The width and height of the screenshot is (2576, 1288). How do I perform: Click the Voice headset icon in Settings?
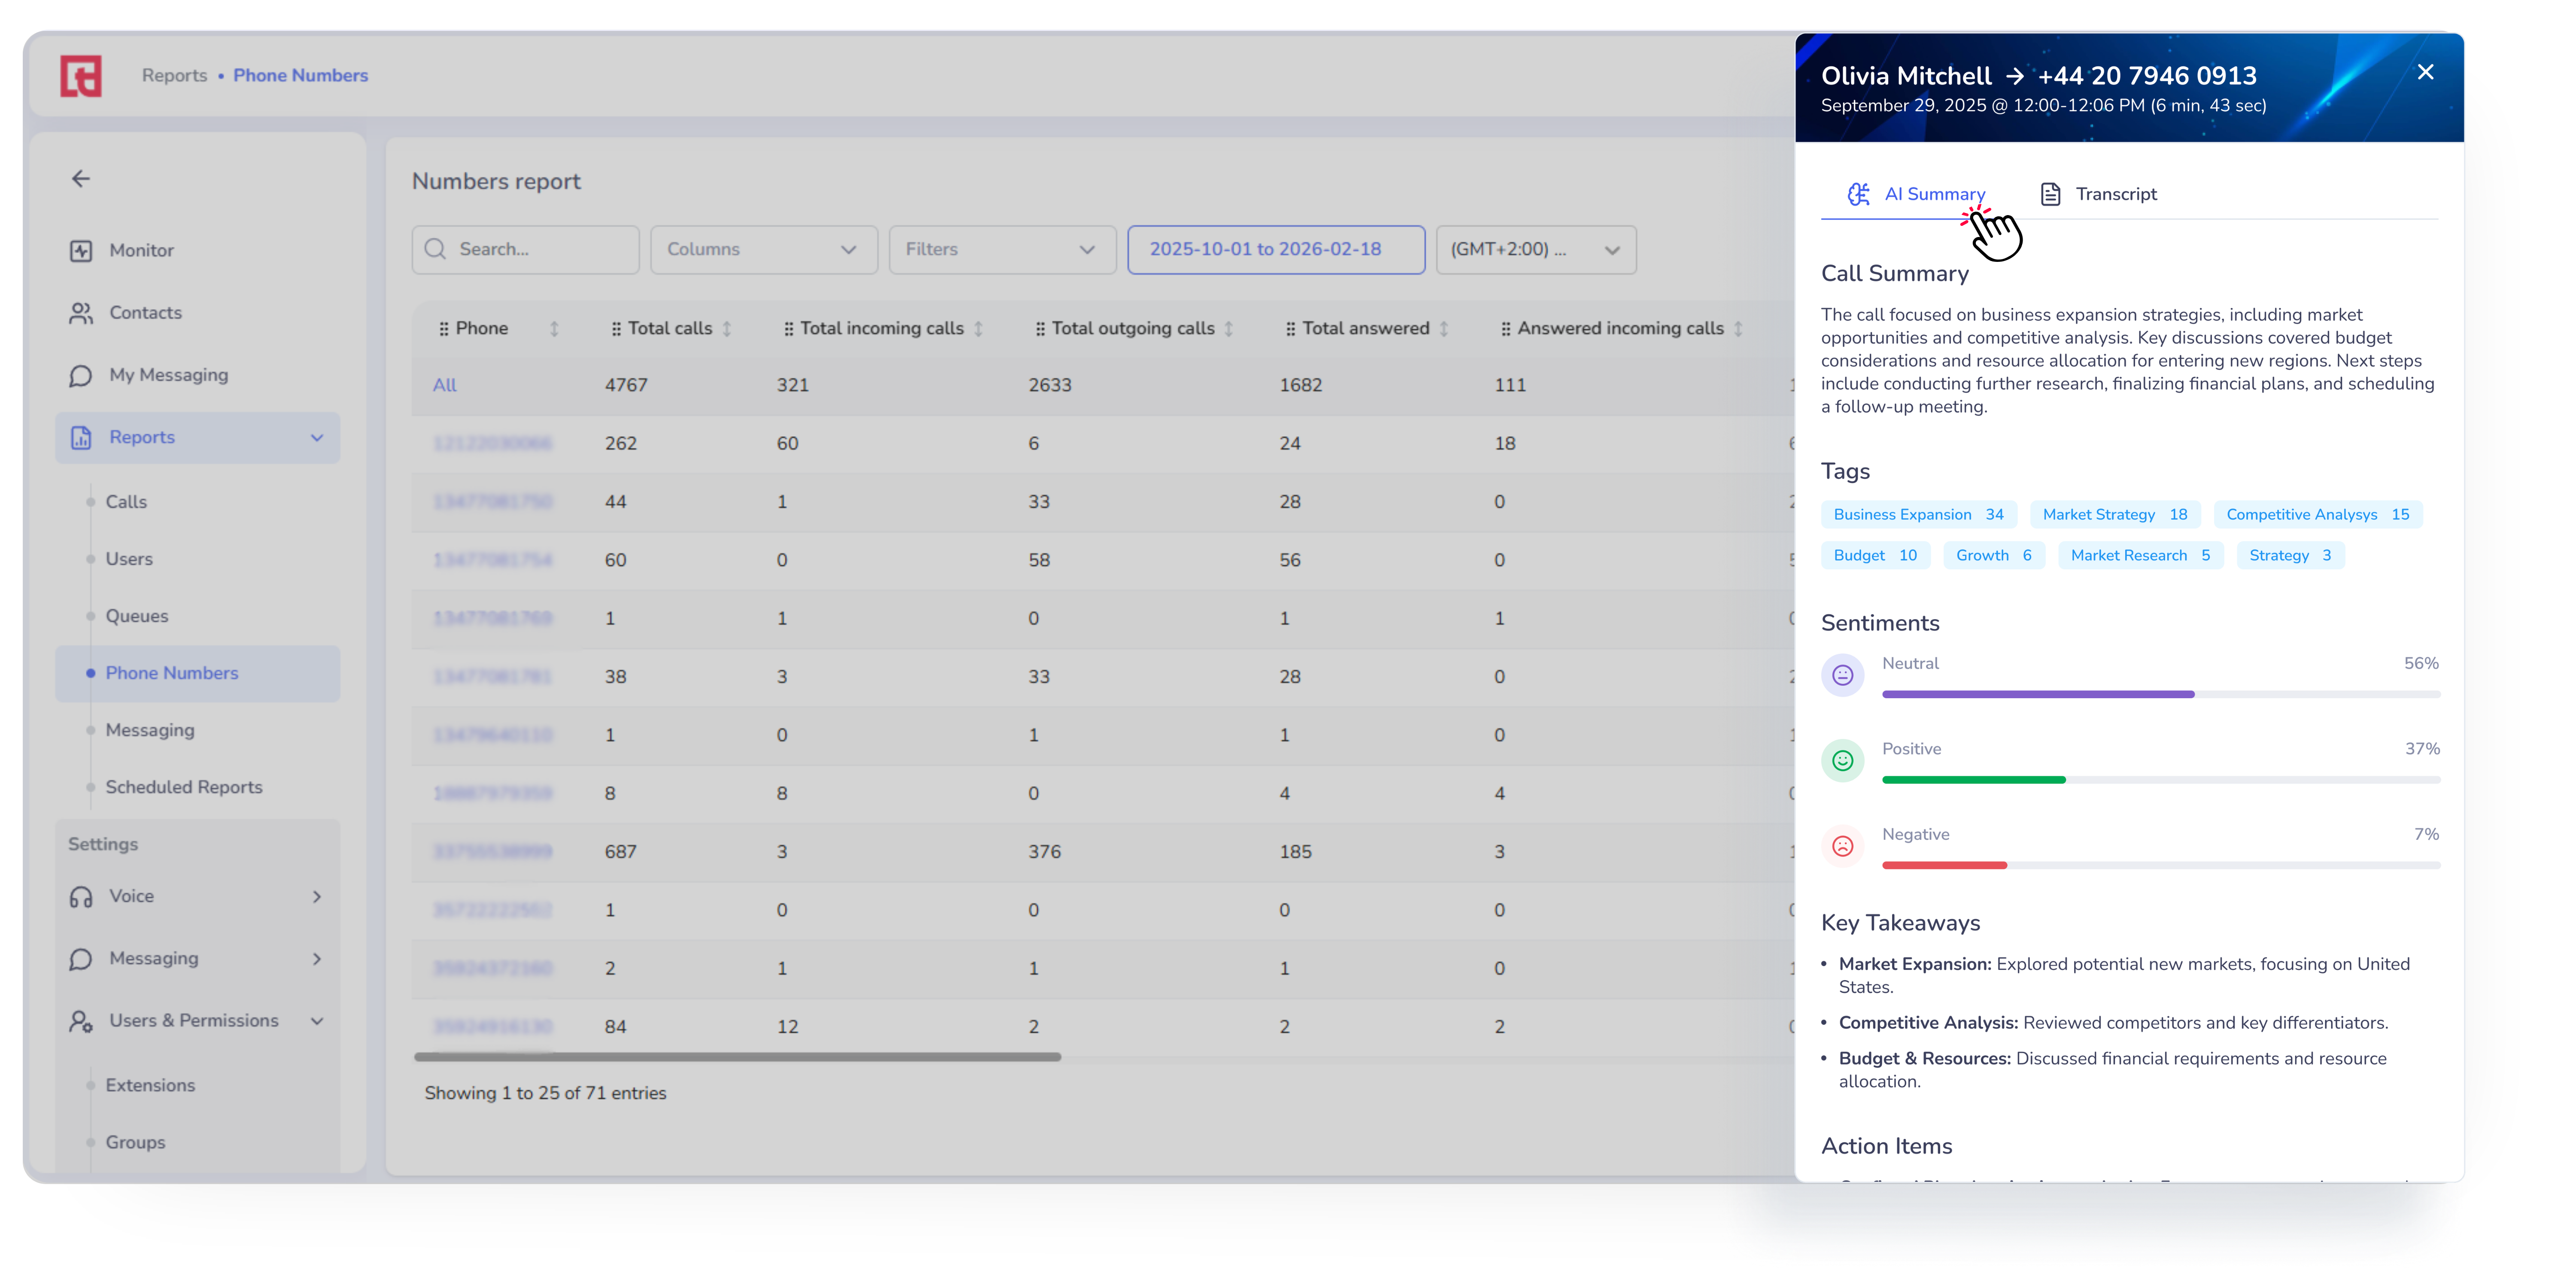[x=81, y=897]
